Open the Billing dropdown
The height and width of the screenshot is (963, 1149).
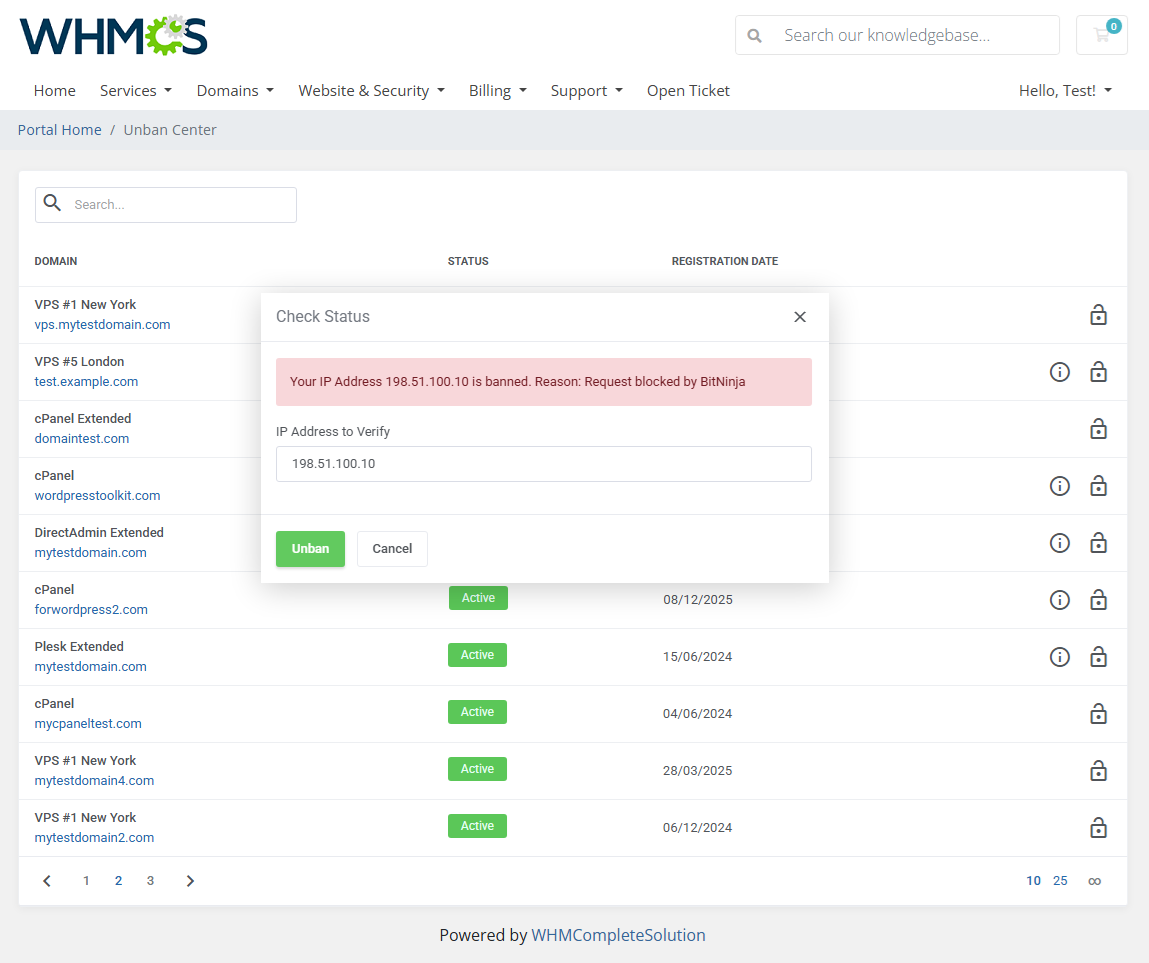497,90
